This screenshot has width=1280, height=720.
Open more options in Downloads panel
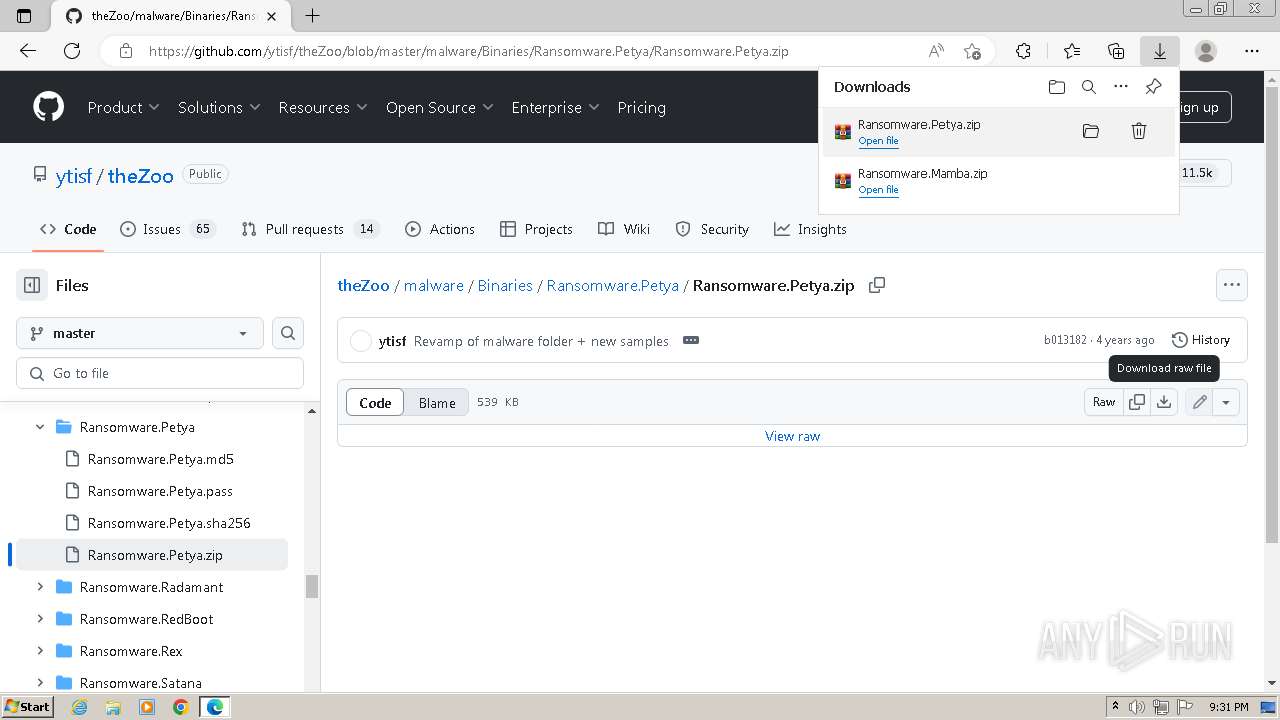point(1121,87)
